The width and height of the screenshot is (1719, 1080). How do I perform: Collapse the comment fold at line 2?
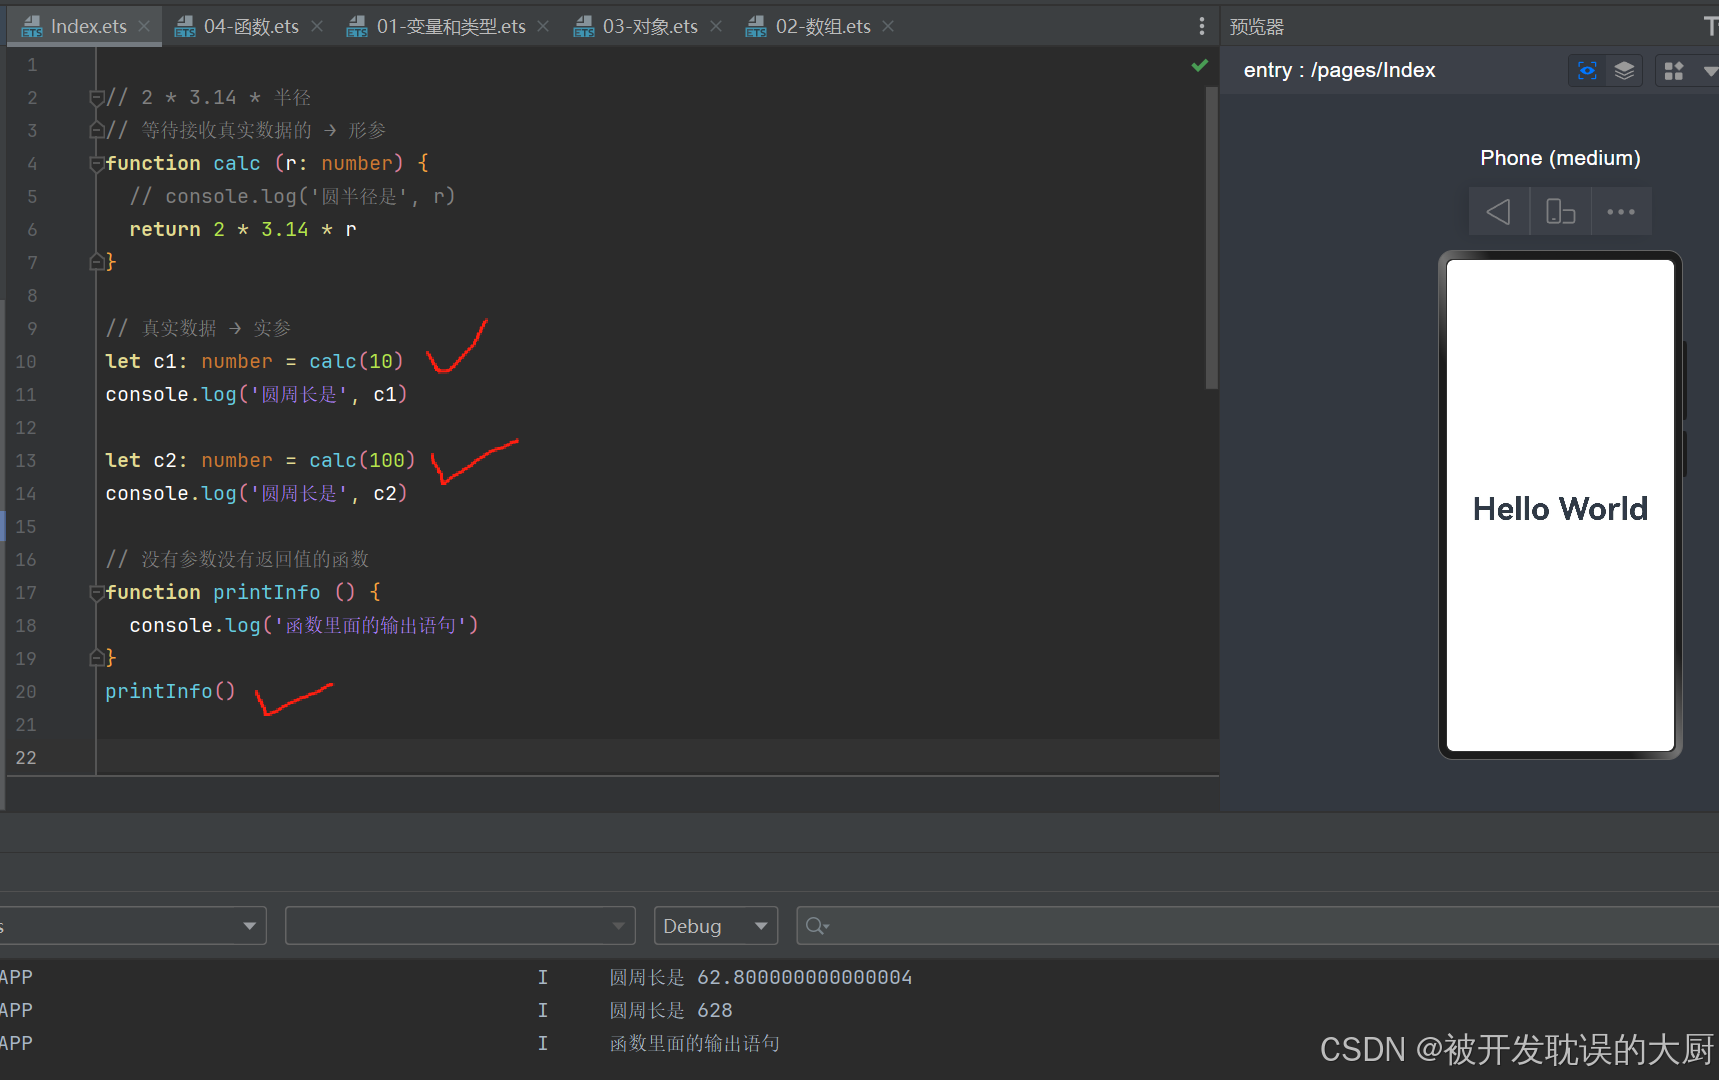96,98
